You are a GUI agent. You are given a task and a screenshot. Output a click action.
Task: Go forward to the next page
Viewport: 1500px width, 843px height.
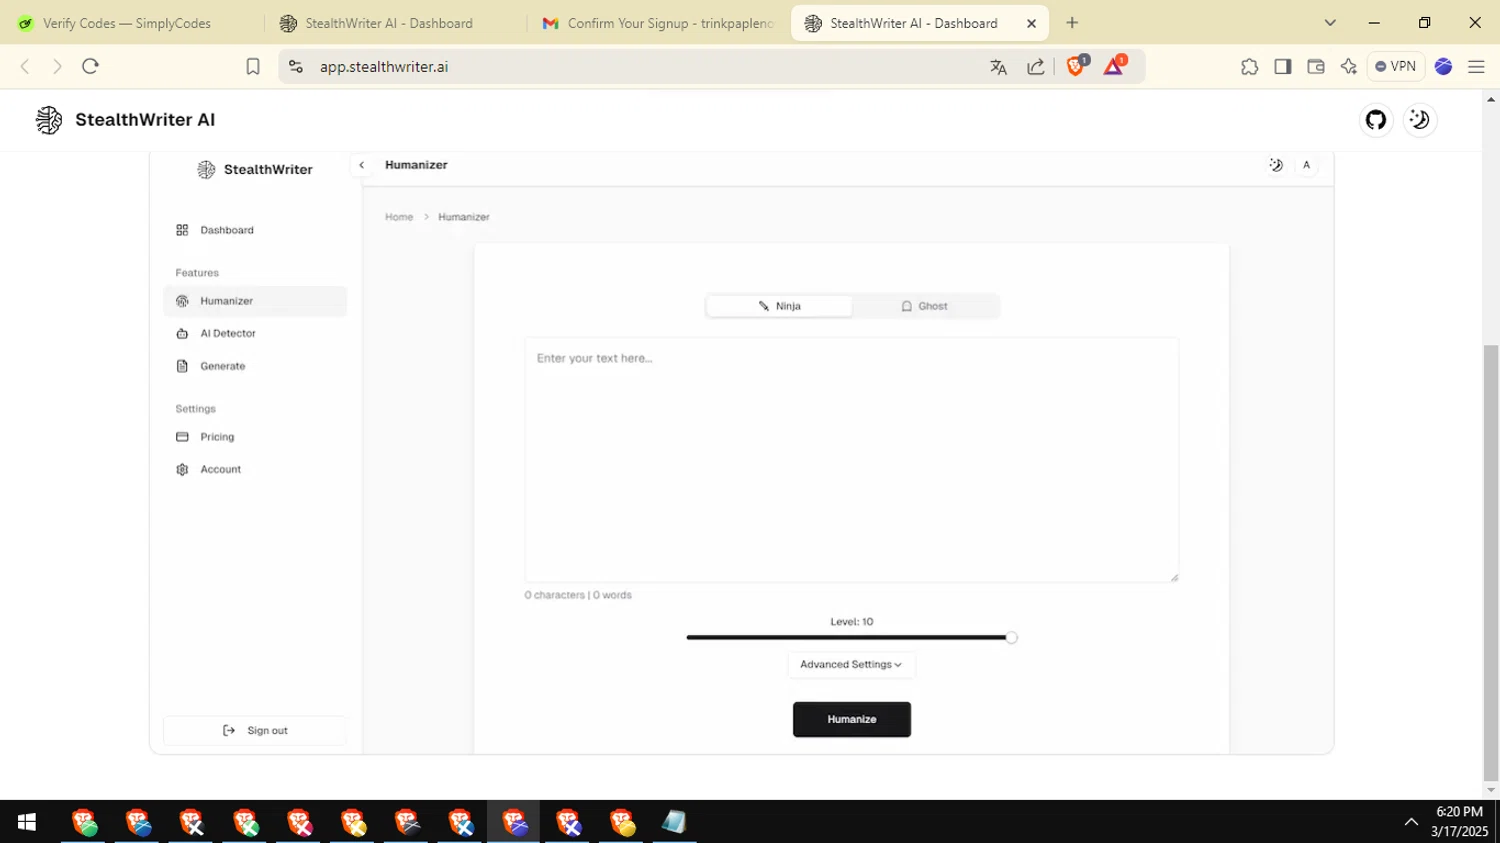pyautogui.click(x=57, y=66)
